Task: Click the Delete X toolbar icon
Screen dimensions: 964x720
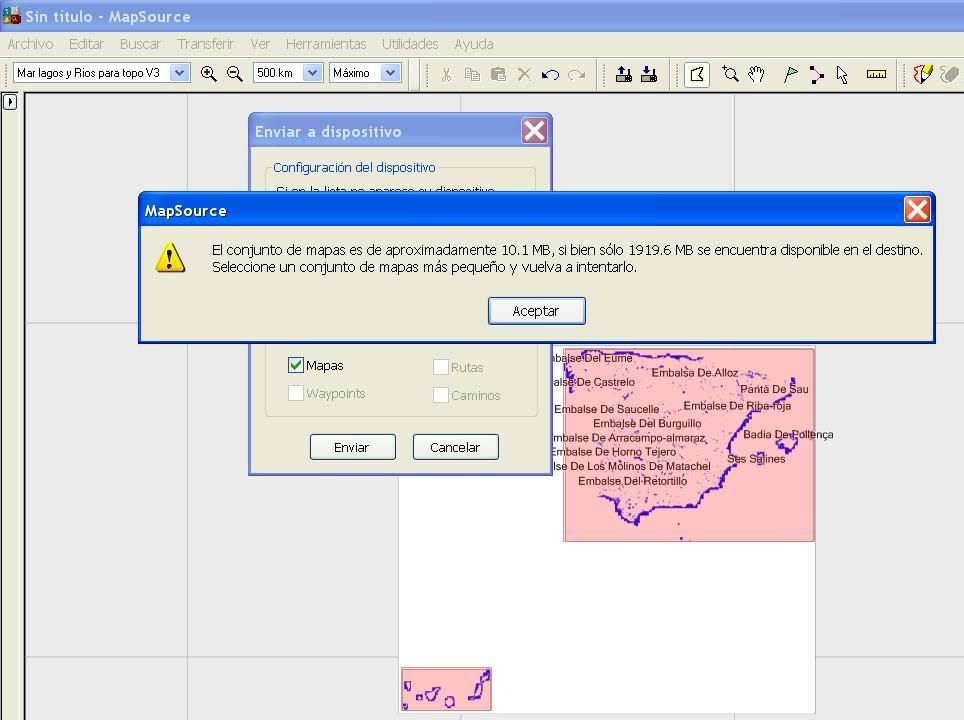Action: (524, 74)
